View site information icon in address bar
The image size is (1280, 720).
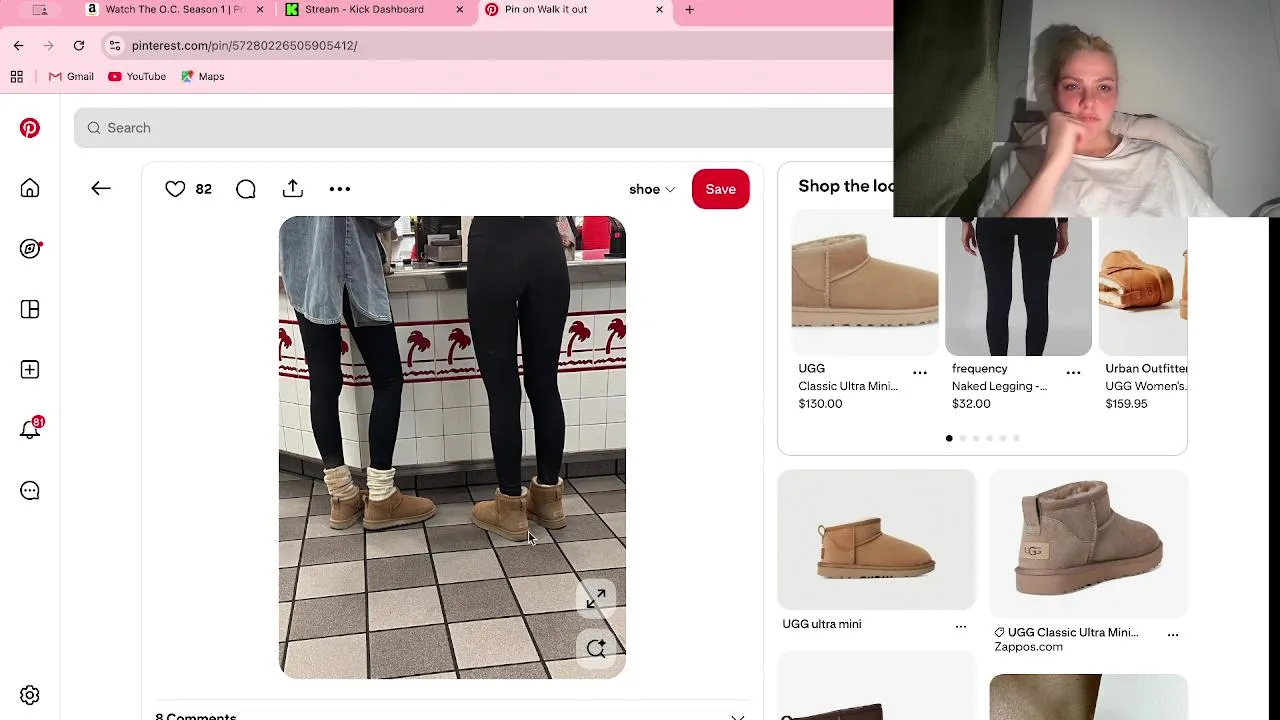tap(115, 45)
